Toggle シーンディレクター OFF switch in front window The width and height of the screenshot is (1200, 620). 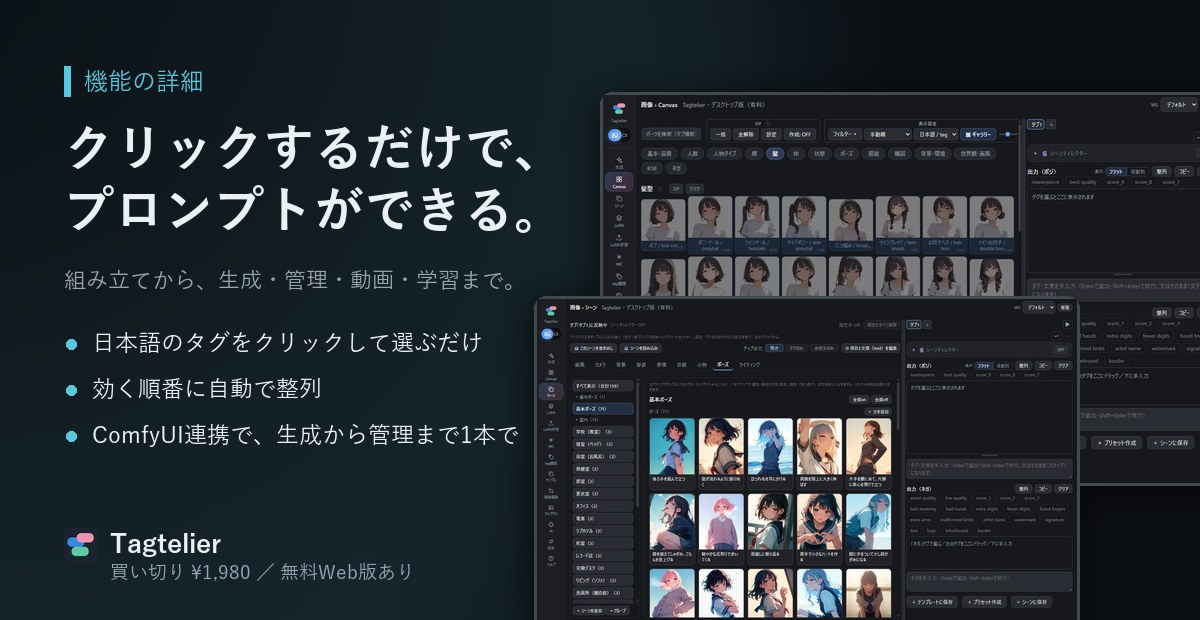[1060, 350]
